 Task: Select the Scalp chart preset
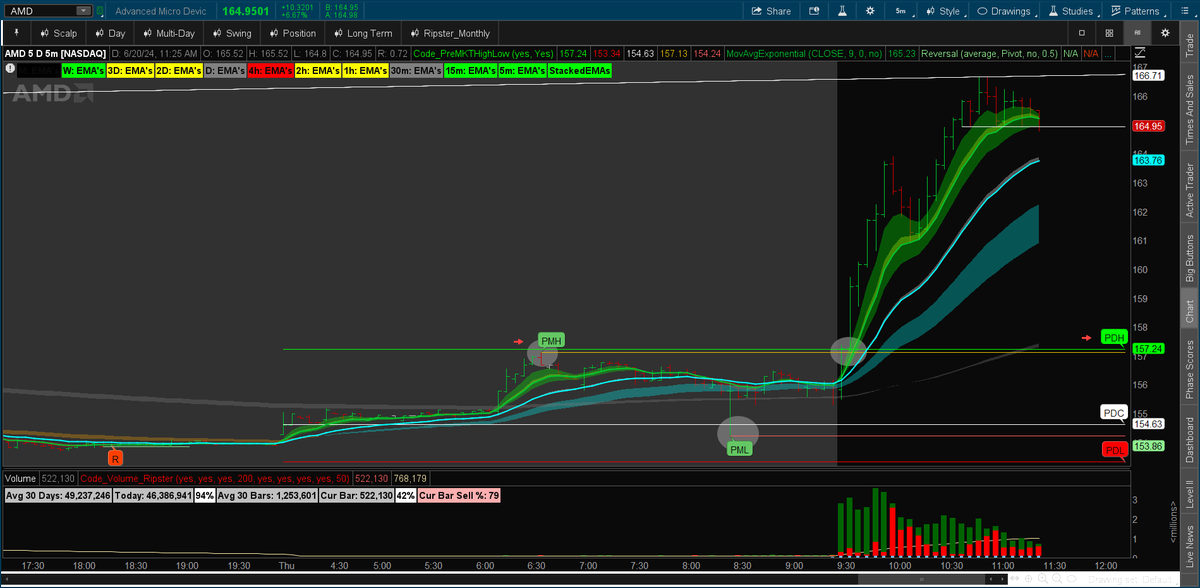pos(56,33)
